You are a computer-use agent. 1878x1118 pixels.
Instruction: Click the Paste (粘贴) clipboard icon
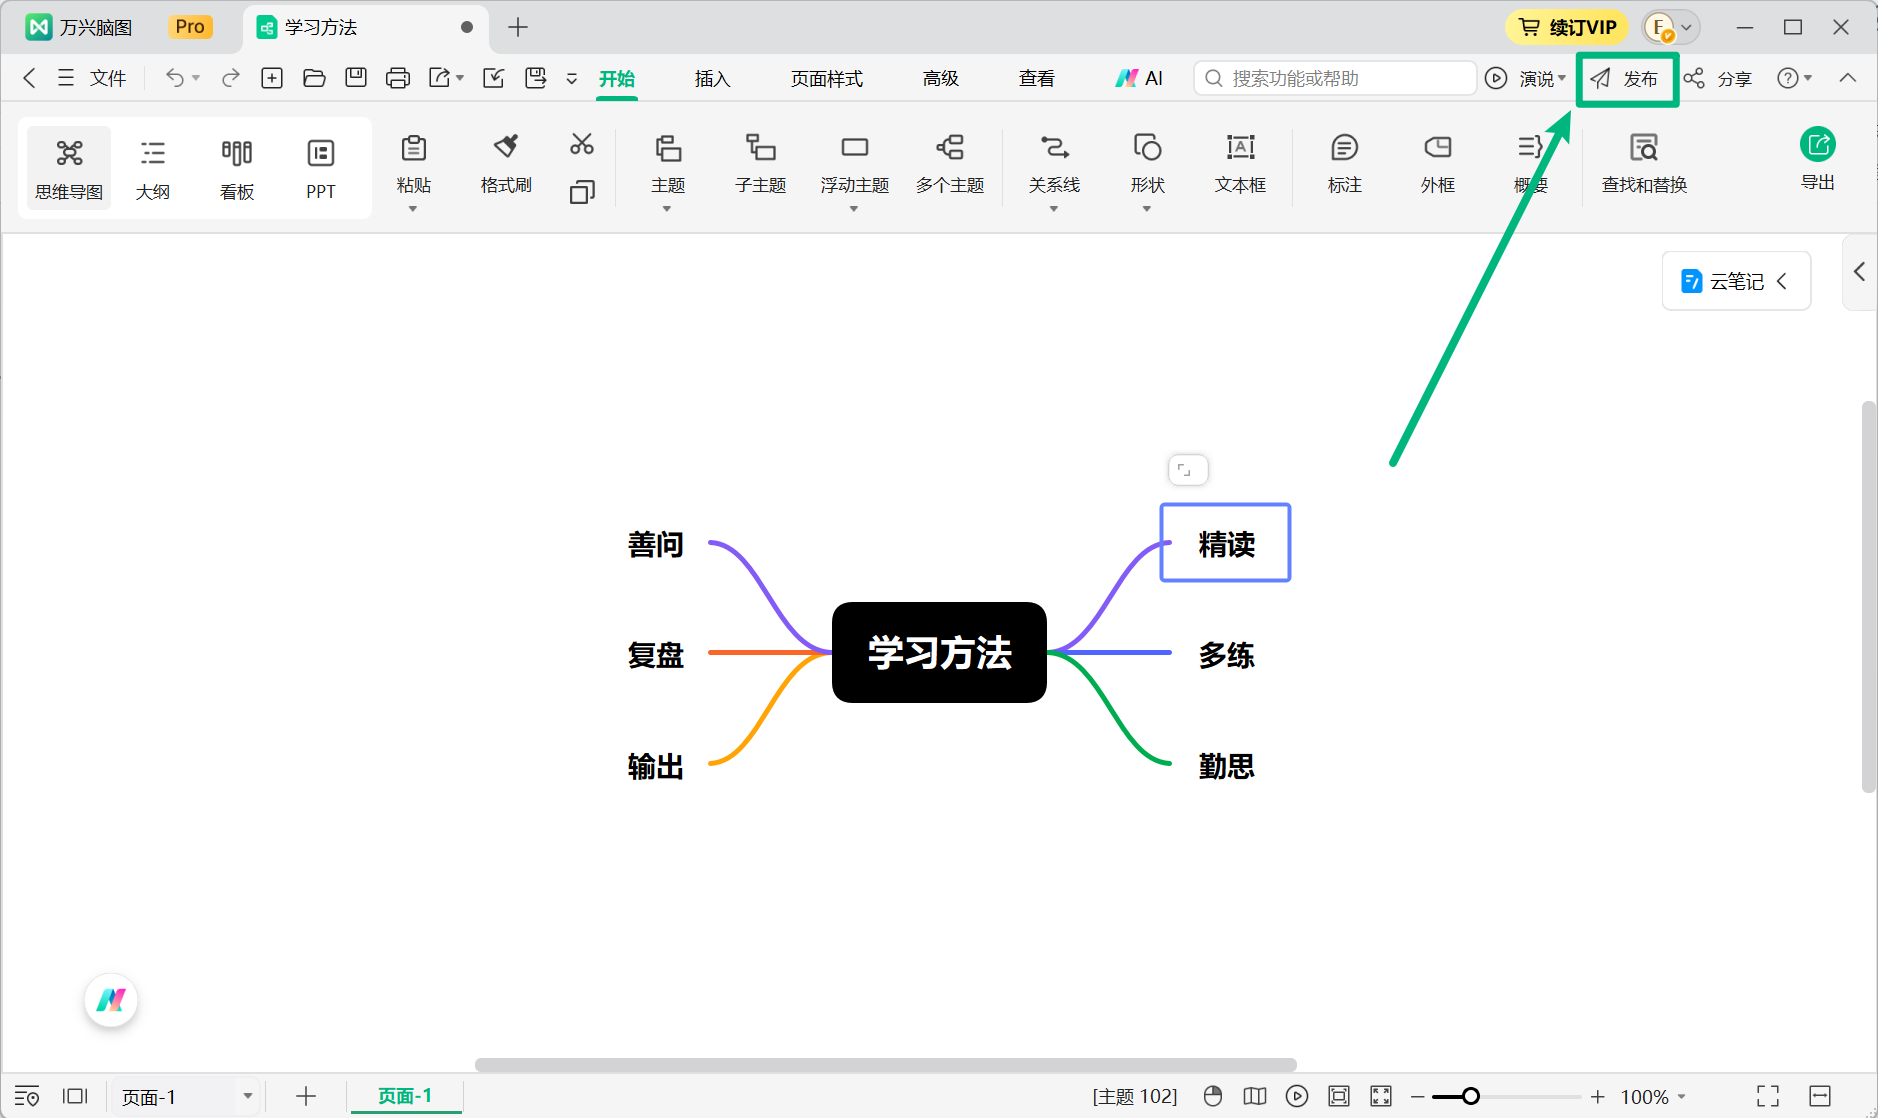413,149
